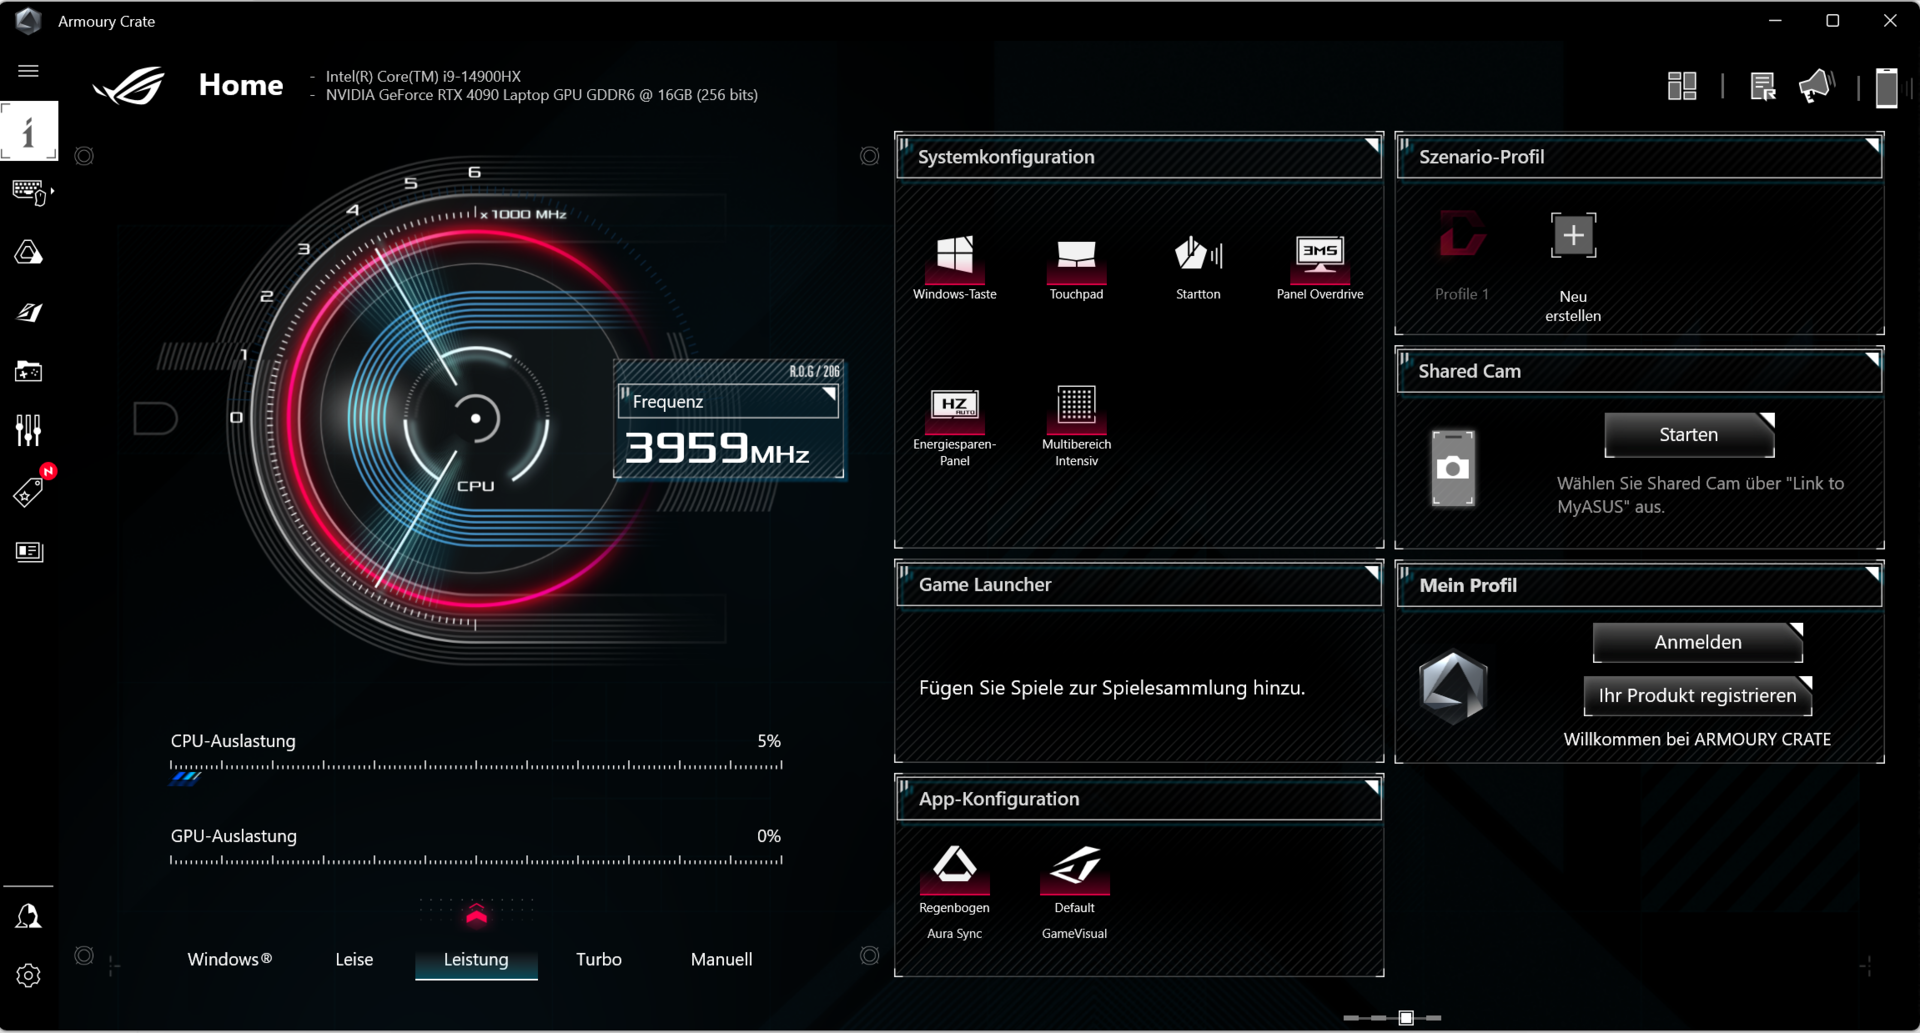This screenshot has width=1920, height=1033.
Task: Click Anmelden button
Action: (1698, 642)
